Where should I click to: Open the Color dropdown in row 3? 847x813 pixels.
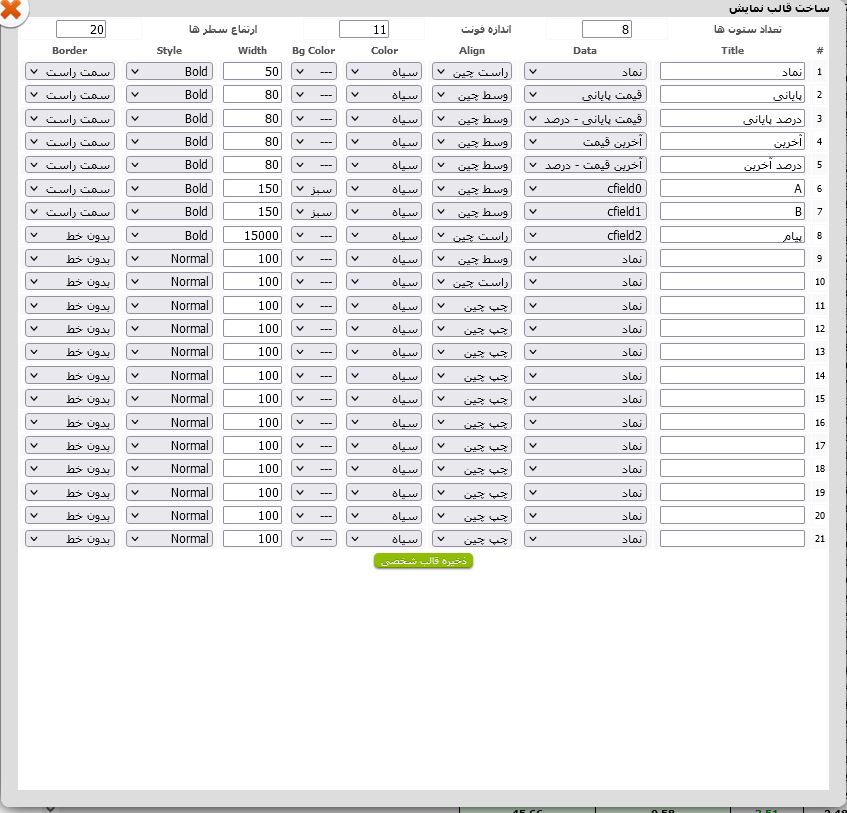click(x=385, y=118)
